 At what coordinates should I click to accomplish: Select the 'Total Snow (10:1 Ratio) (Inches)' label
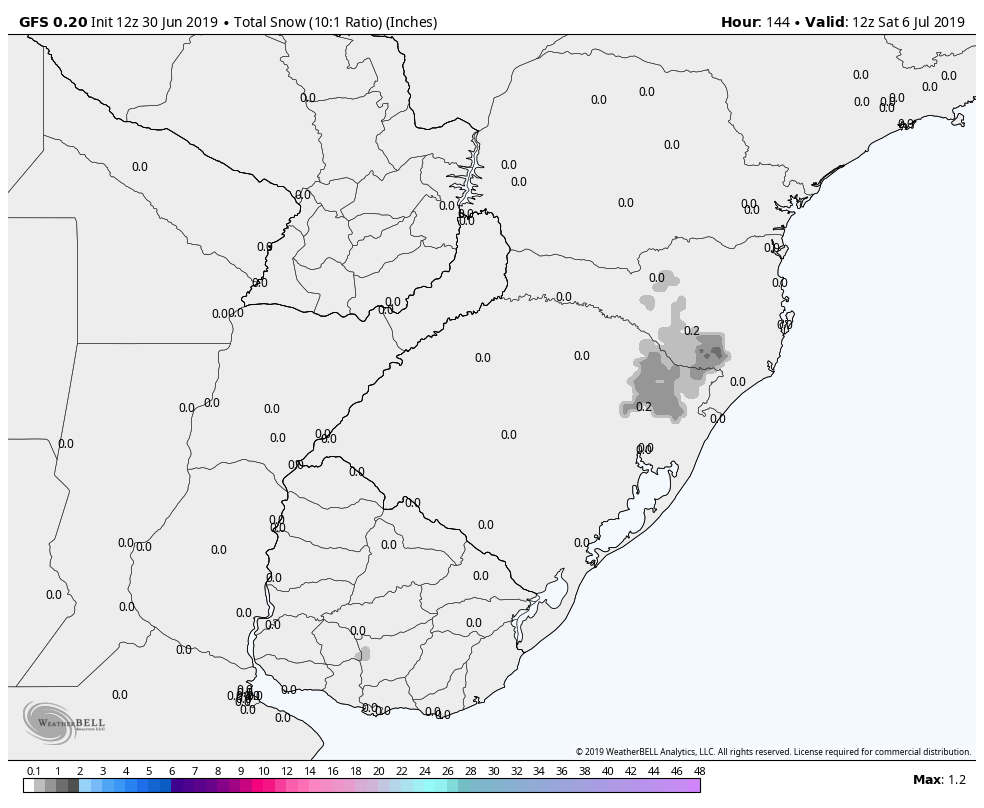coord(335,22)
